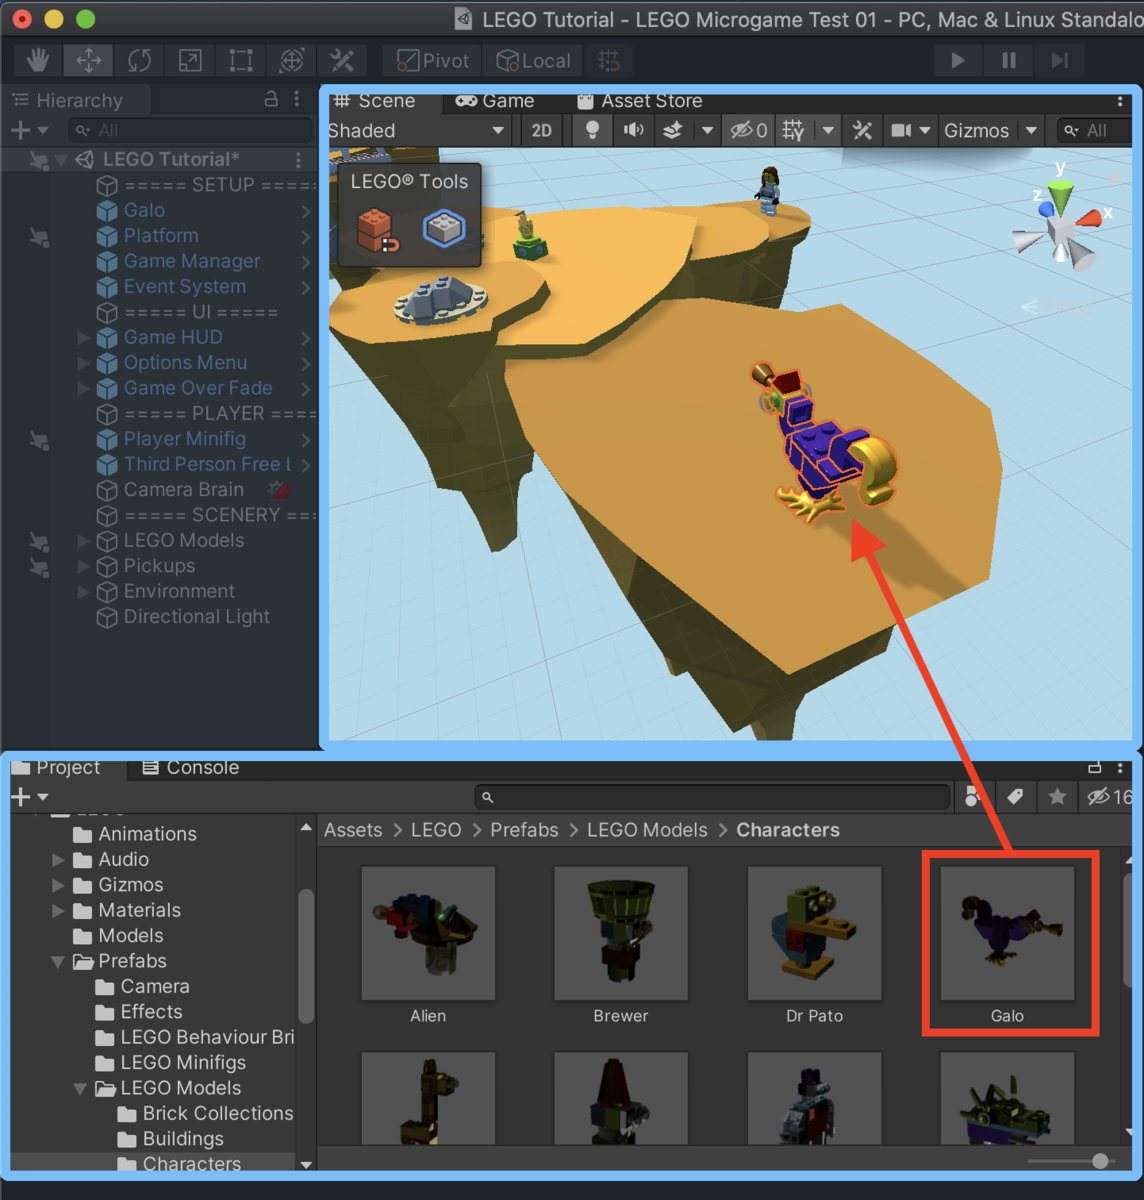
Task: Click the Scene search field
Action: (1096, 130)
